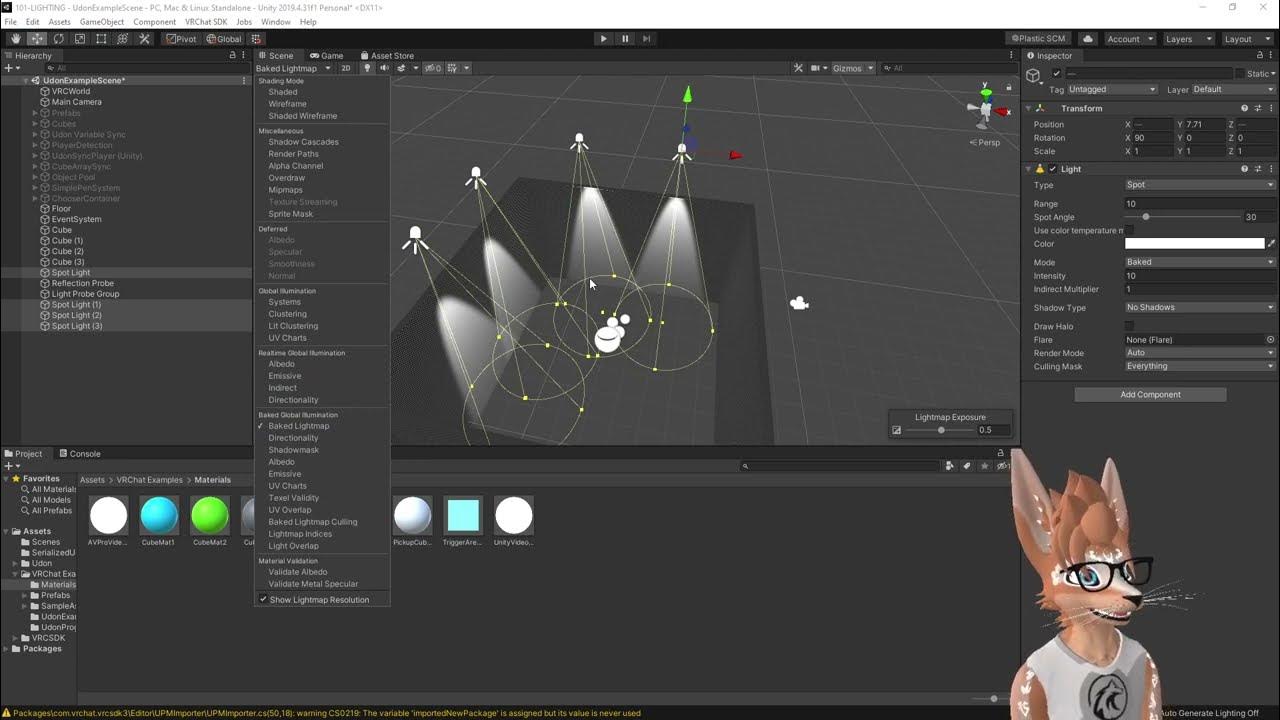Select the Transform tool
The height and width of the screenshot is (720, 1280).
click(x=123, y=39)
